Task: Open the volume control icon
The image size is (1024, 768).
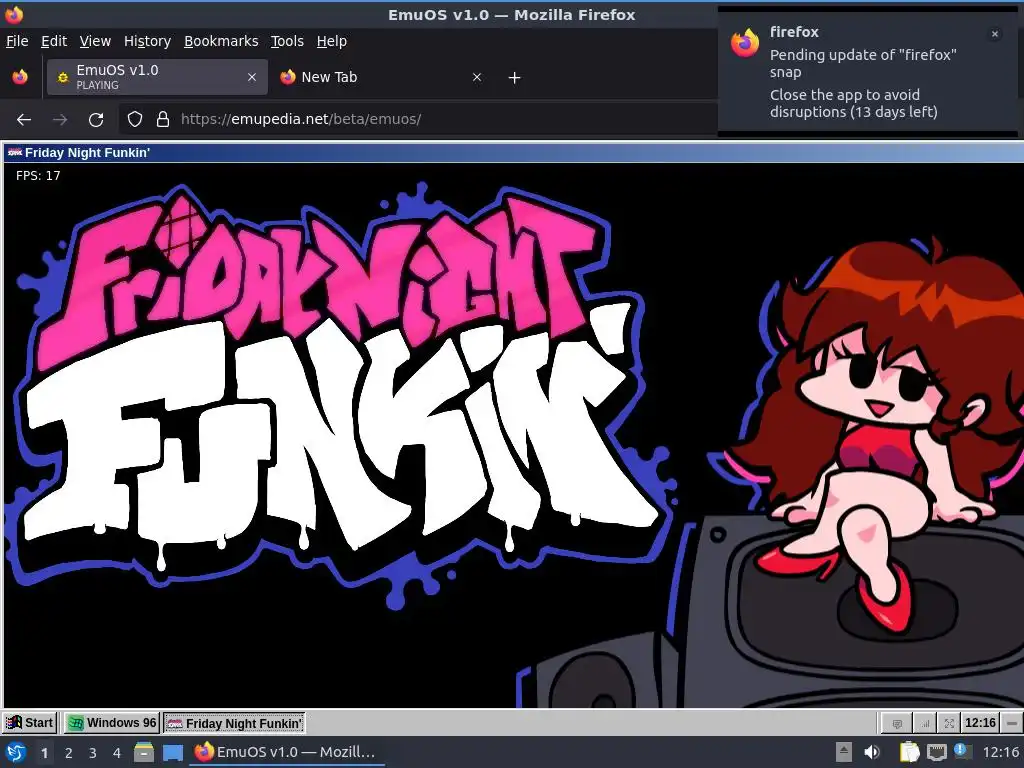Action: 871,752
